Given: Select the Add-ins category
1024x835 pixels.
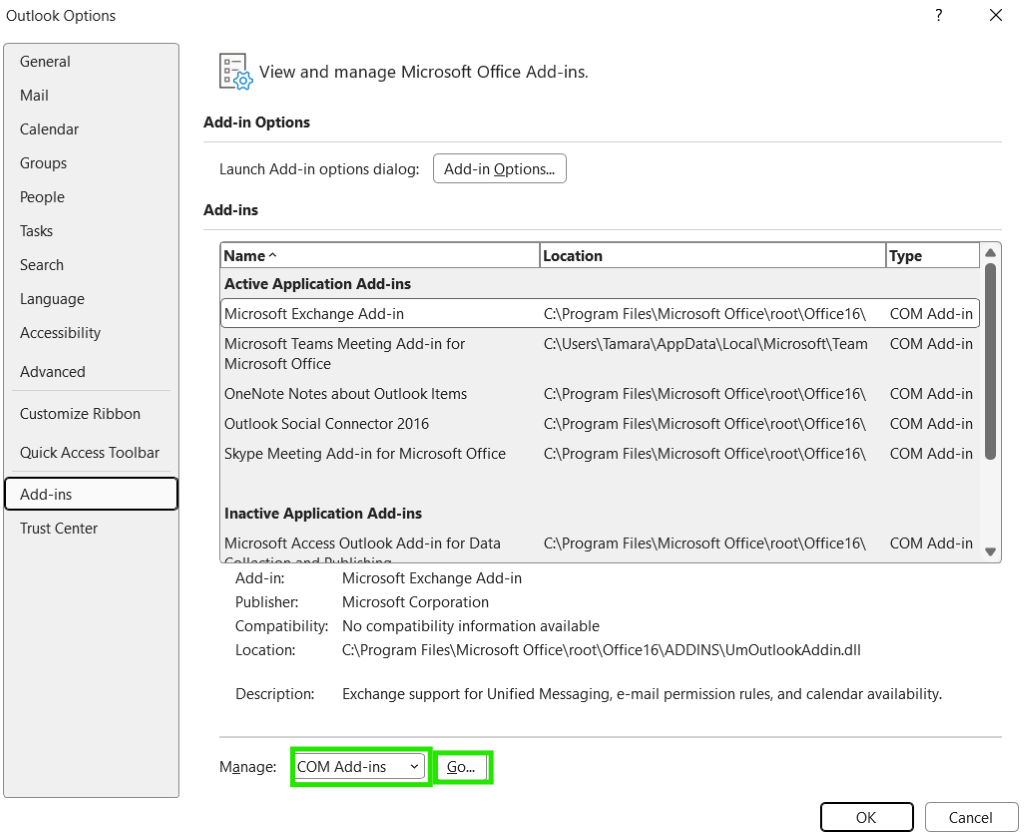Looking at the screenshot, I should [91, 494].
